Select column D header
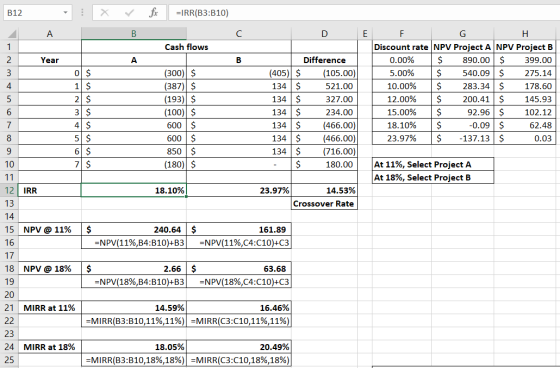Viewport: 560px width, 368px height. (324, 34)
